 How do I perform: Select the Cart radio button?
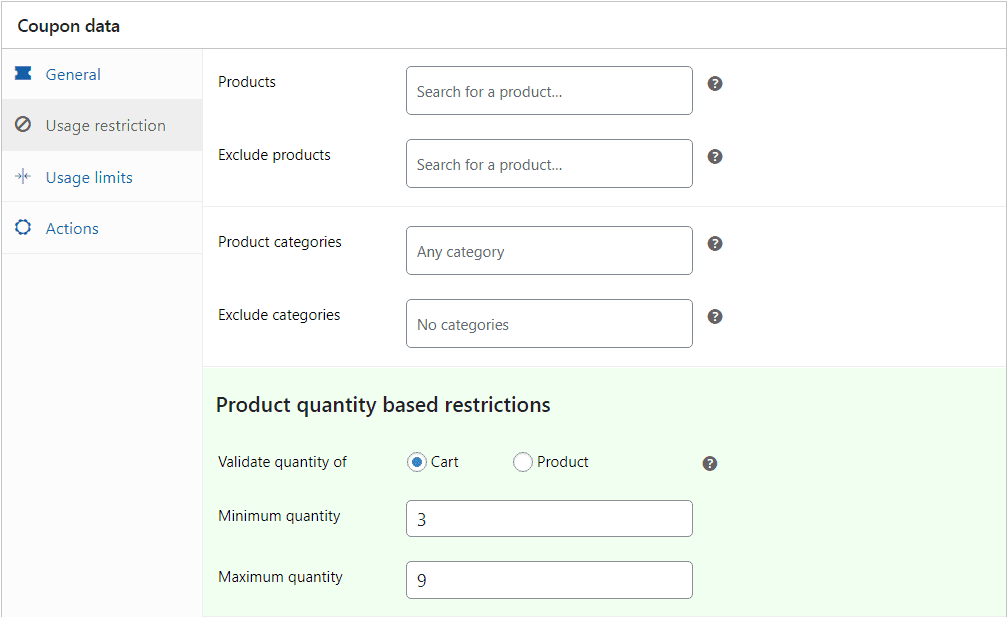click(x=417, y=462)
